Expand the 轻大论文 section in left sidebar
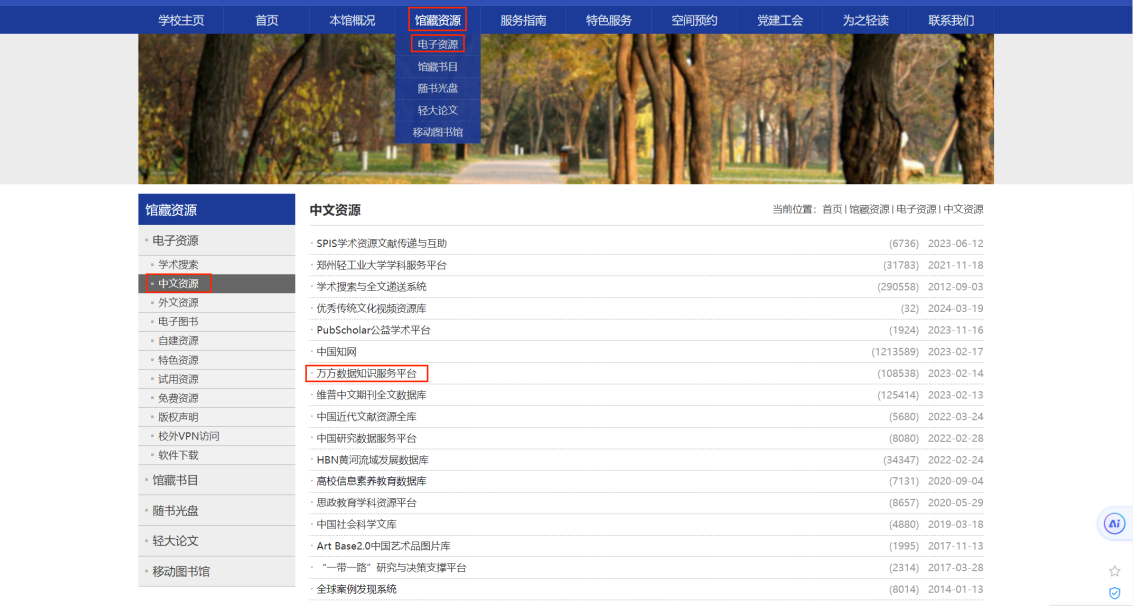The width and height of the screenshot is (1133, 606). pyautogui.click(x=176, y=541)
